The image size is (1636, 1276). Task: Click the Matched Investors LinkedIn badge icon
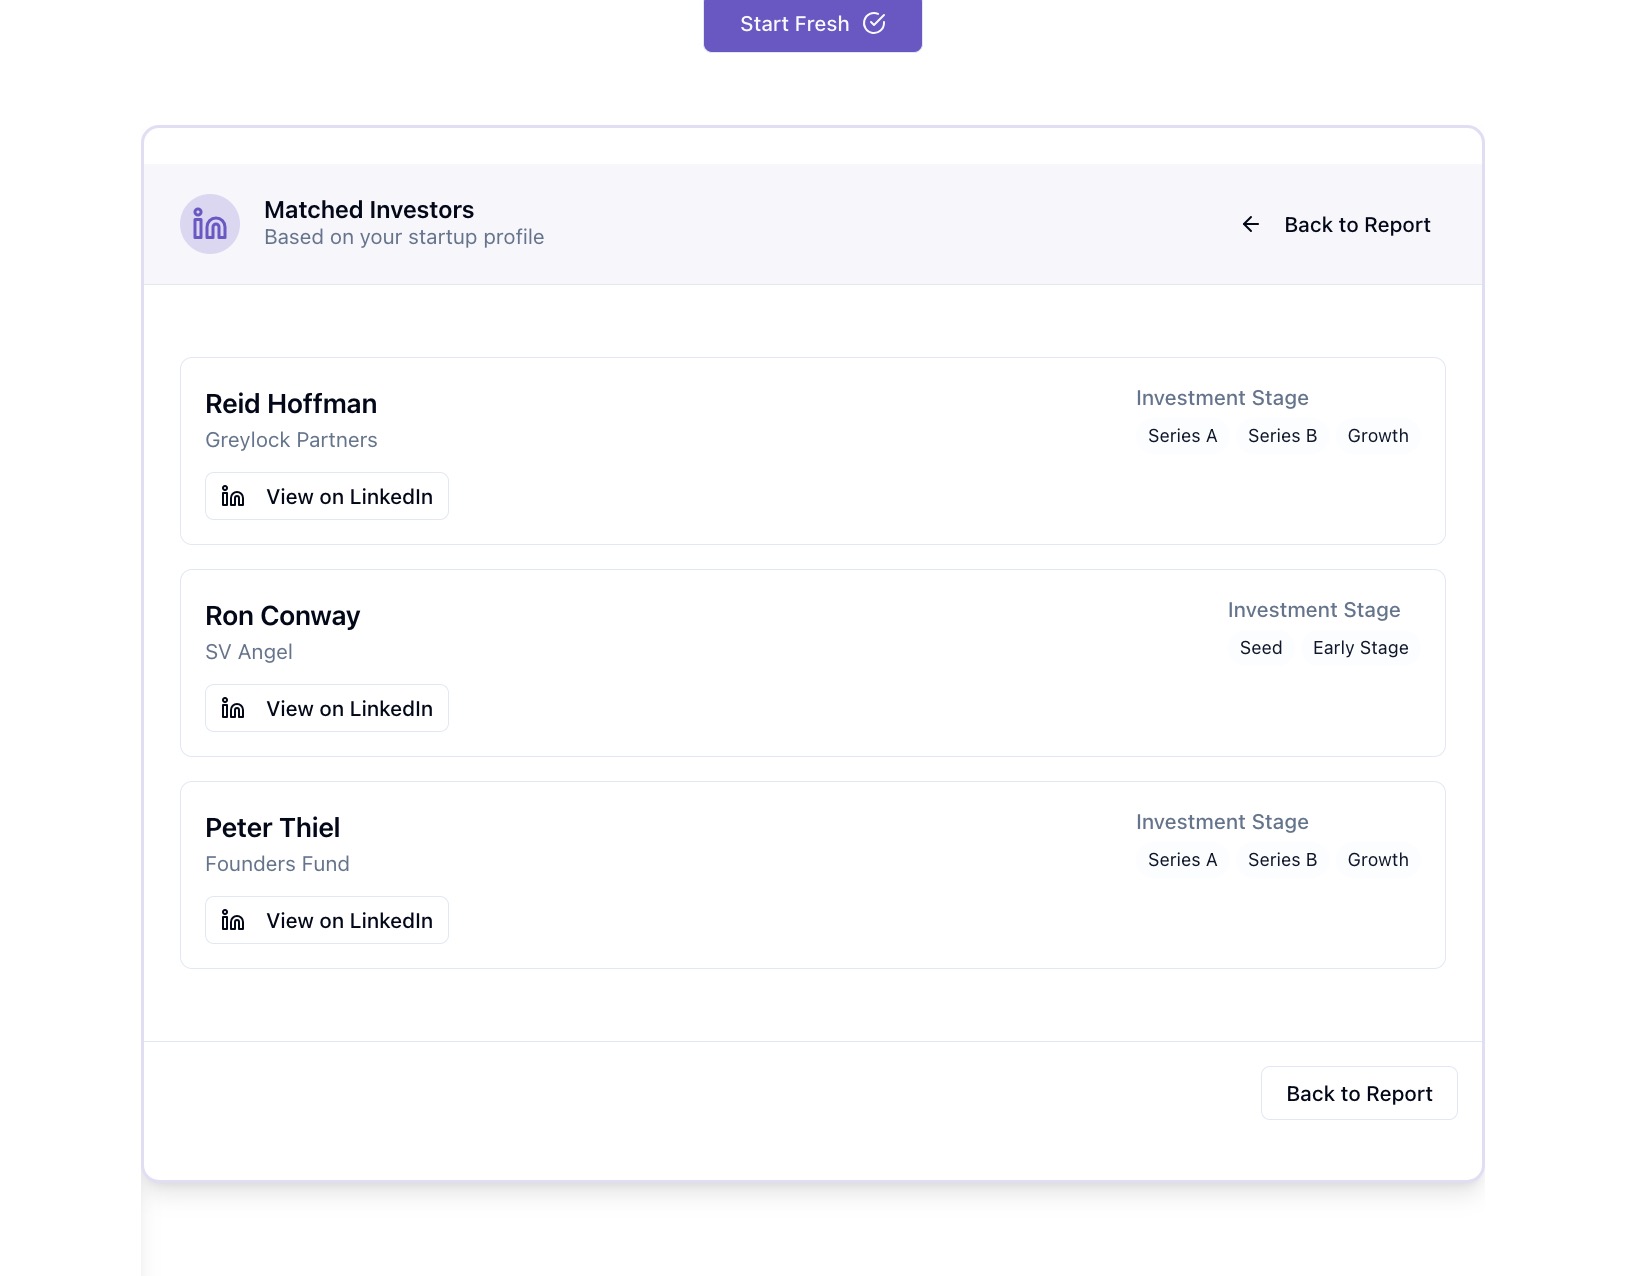(x=210, y=224)
